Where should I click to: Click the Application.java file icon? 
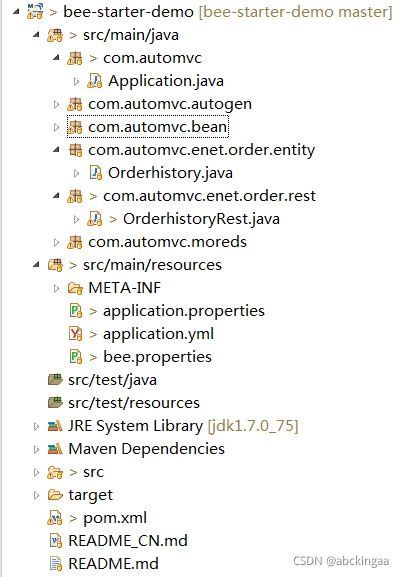pyautogui.click(x=95, y=81)
